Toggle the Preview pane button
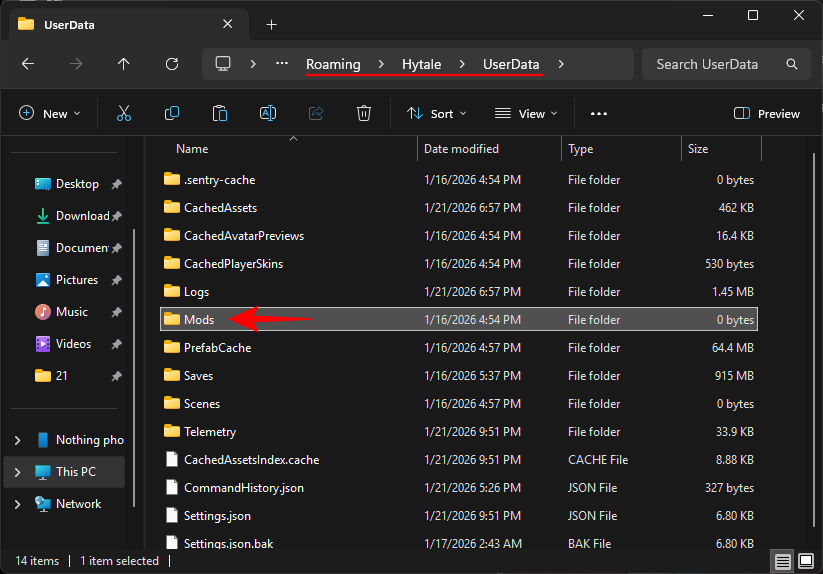Viewport: 823px width, 574px height. tap(767, 114)
